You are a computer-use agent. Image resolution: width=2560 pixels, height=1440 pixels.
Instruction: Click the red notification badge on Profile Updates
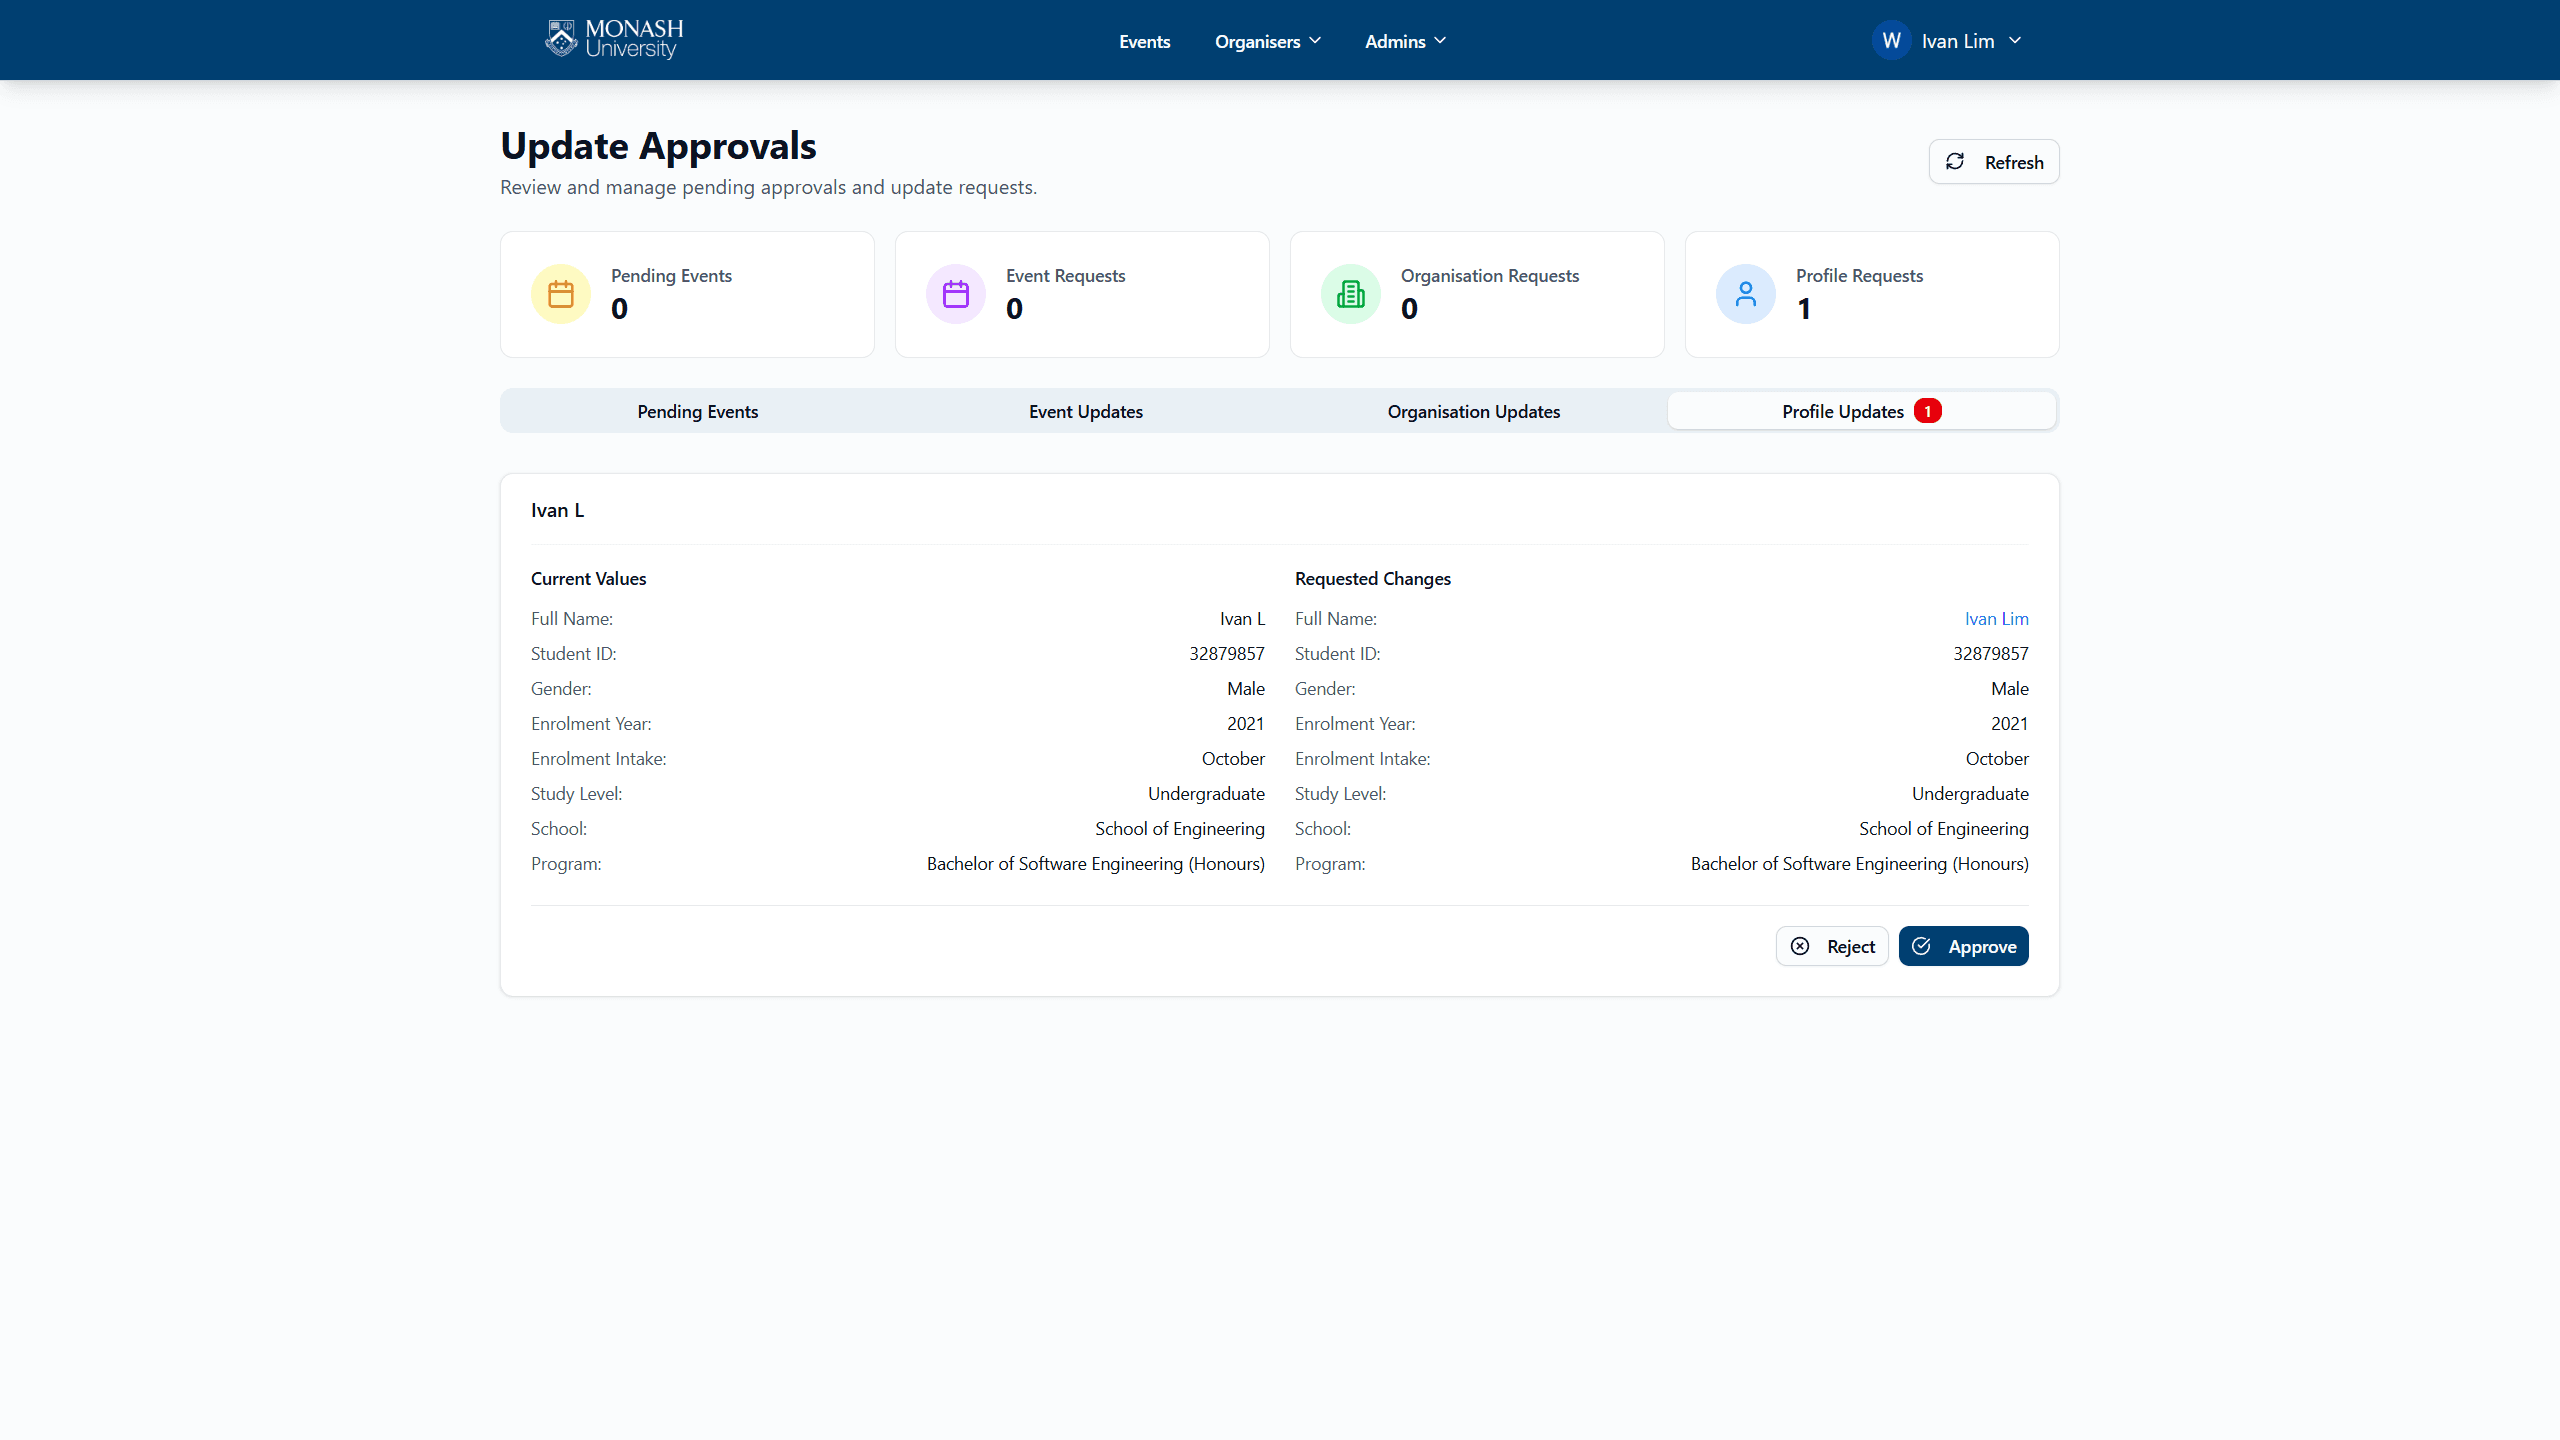(1928, 411)
